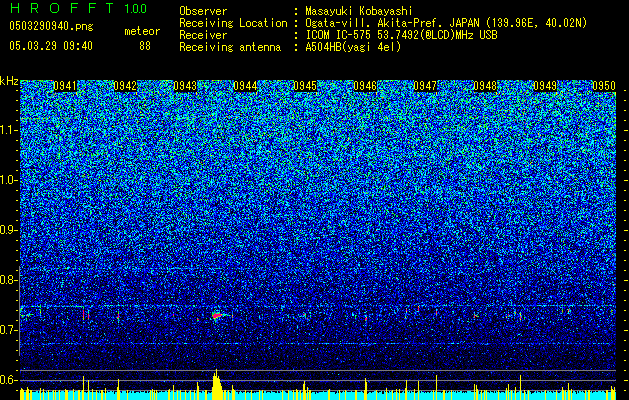This screenshot has height=400, width=629.
Task: Select observer name Masayuki Kobayashi
Action: coord(358,12)
